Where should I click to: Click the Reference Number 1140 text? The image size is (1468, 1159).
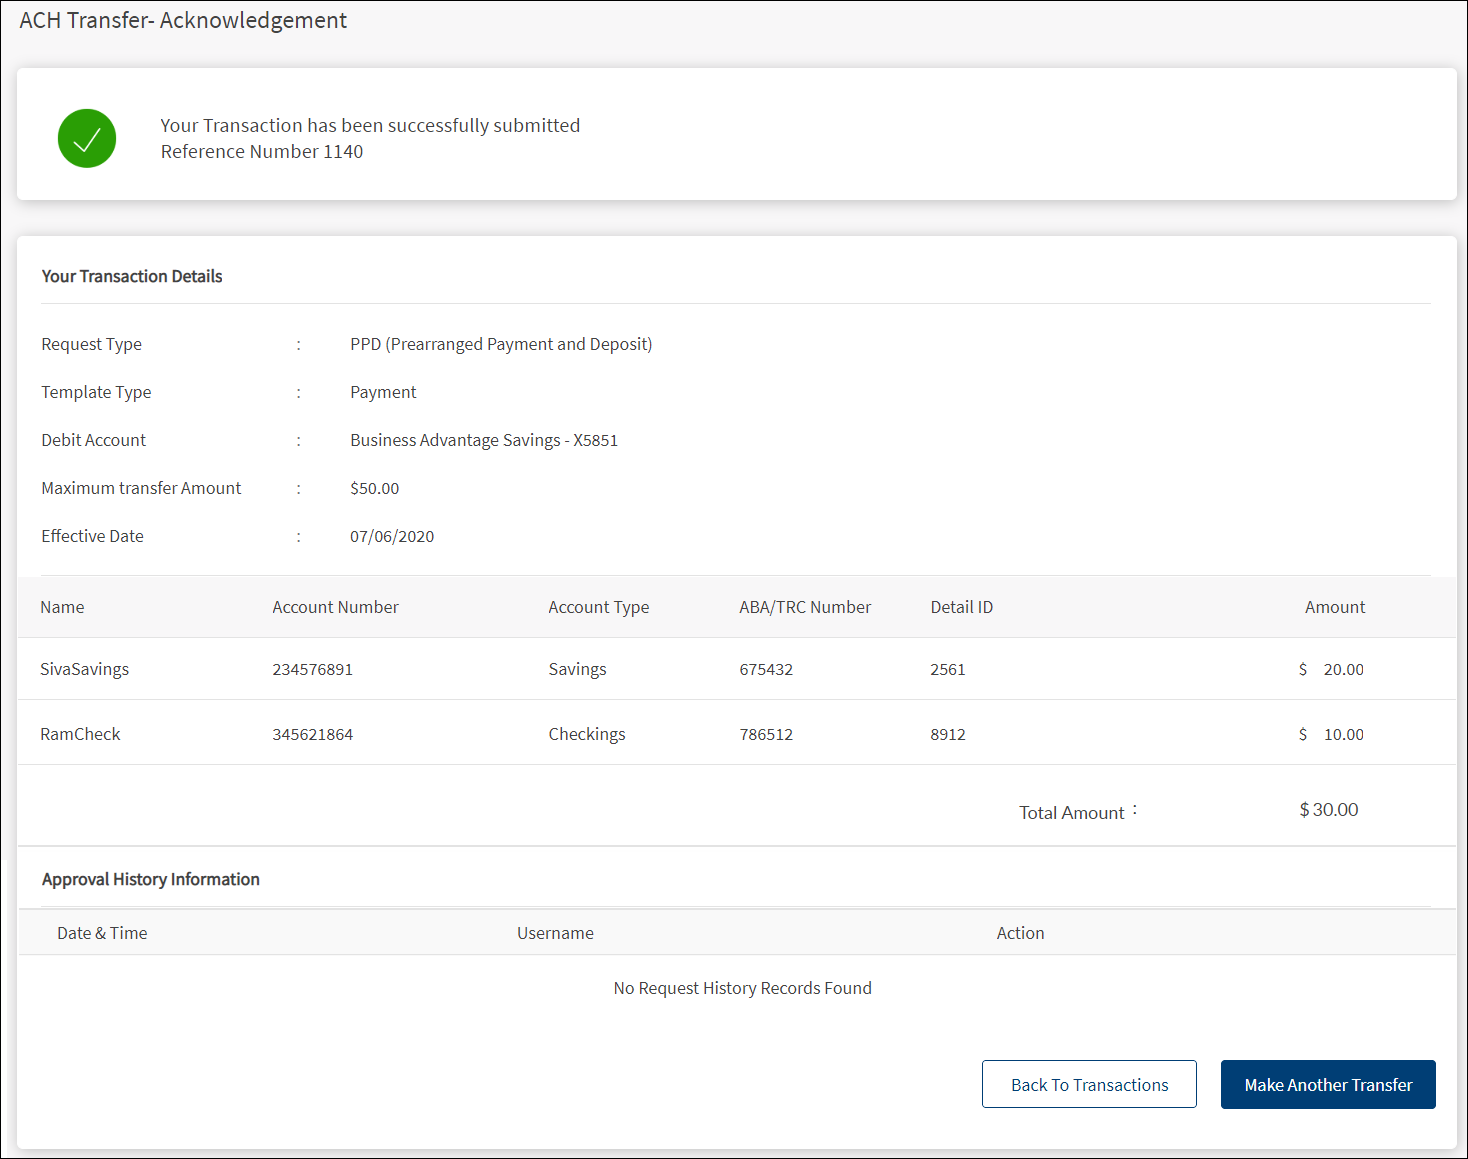262,152
